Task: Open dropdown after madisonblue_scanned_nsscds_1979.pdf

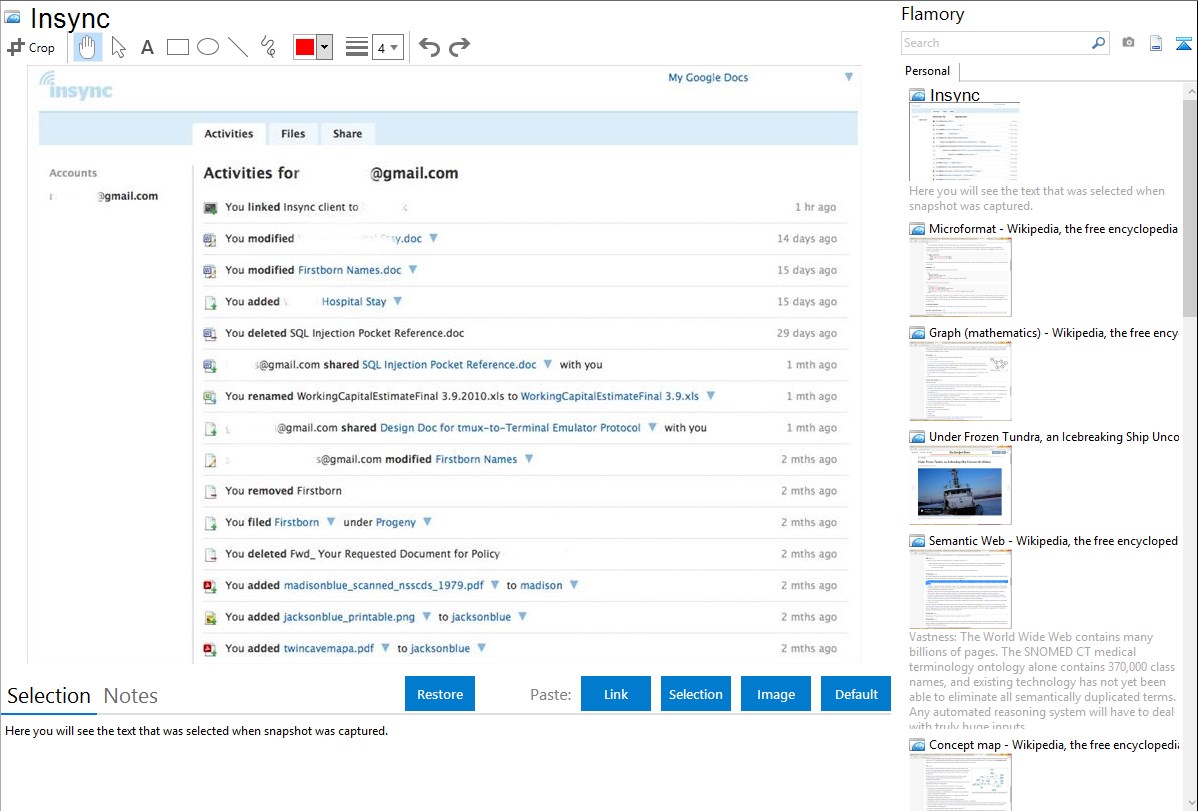Action: 495,585
